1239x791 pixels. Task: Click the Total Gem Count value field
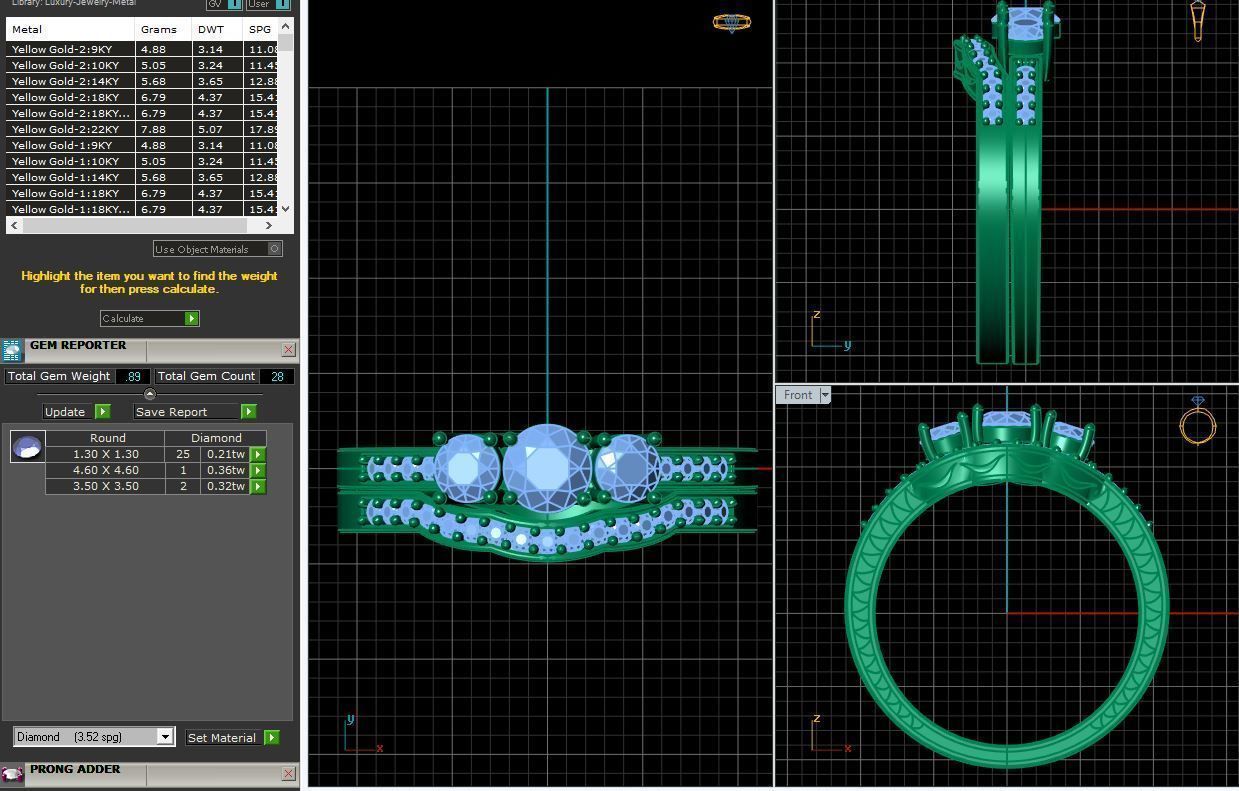(277, 376)
